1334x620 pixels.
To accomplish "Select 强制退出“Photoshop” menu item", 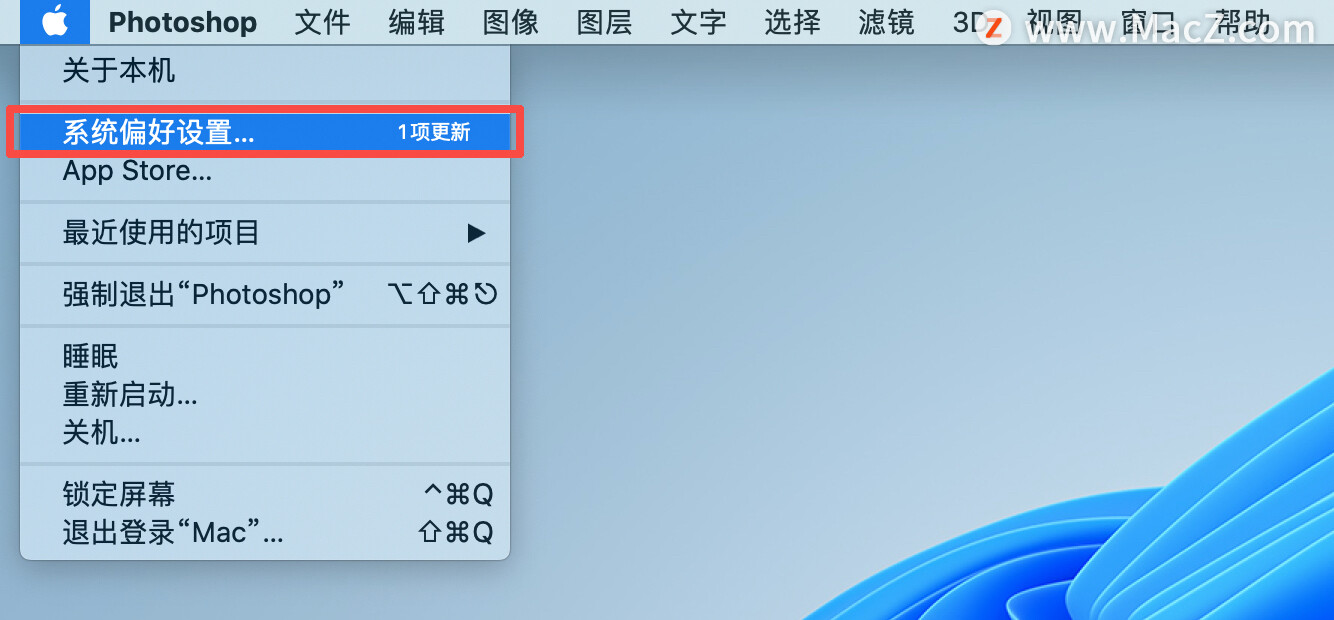I will pos(265,294).
